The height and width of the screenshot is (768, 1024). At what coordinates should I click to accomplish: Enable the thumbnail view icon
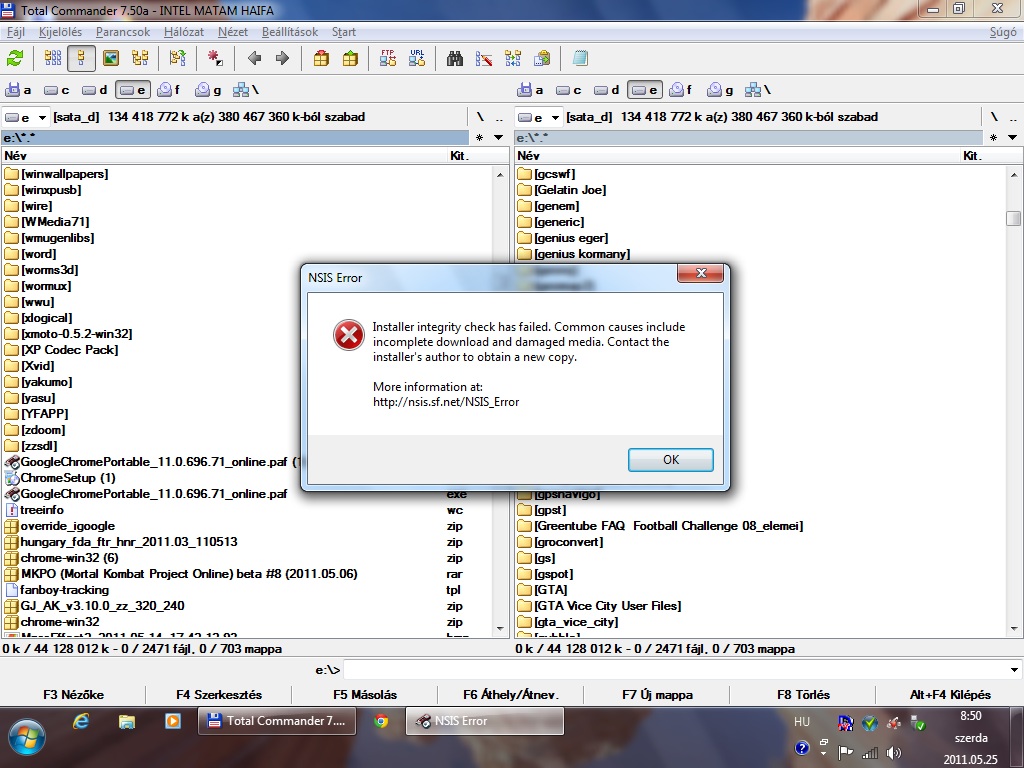click(111, 59)
